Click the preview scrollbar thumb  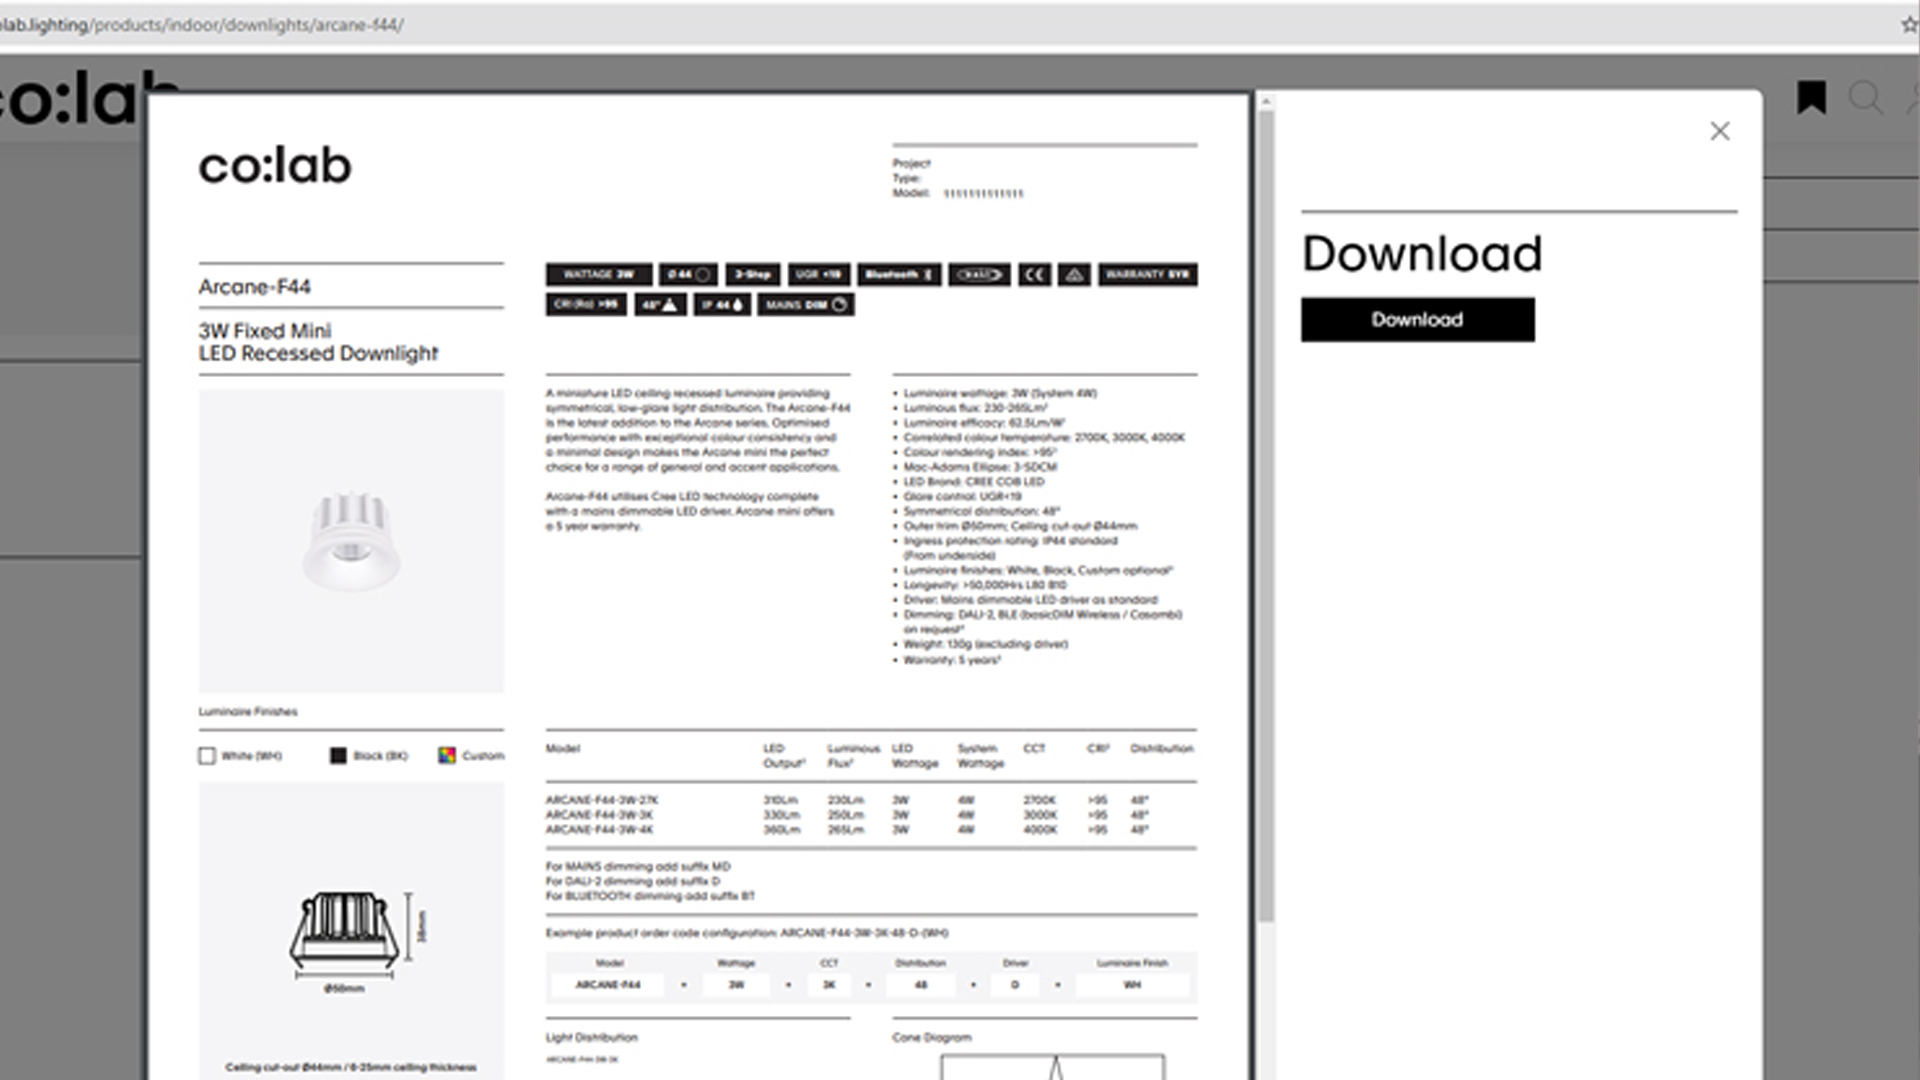pyautogui.click(x=1266, y=515)
